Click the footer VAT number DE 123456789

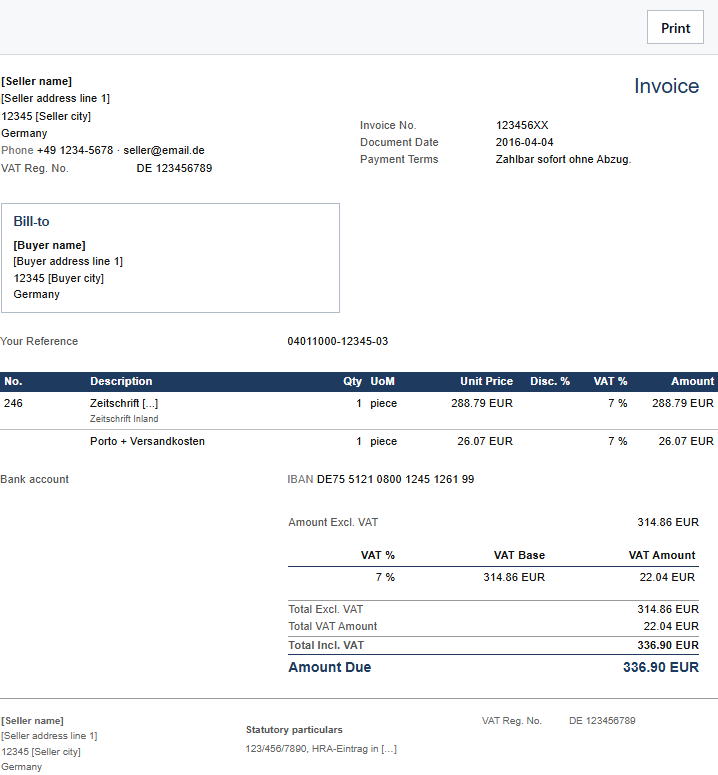pyautogui.click(x=602, y=721)
